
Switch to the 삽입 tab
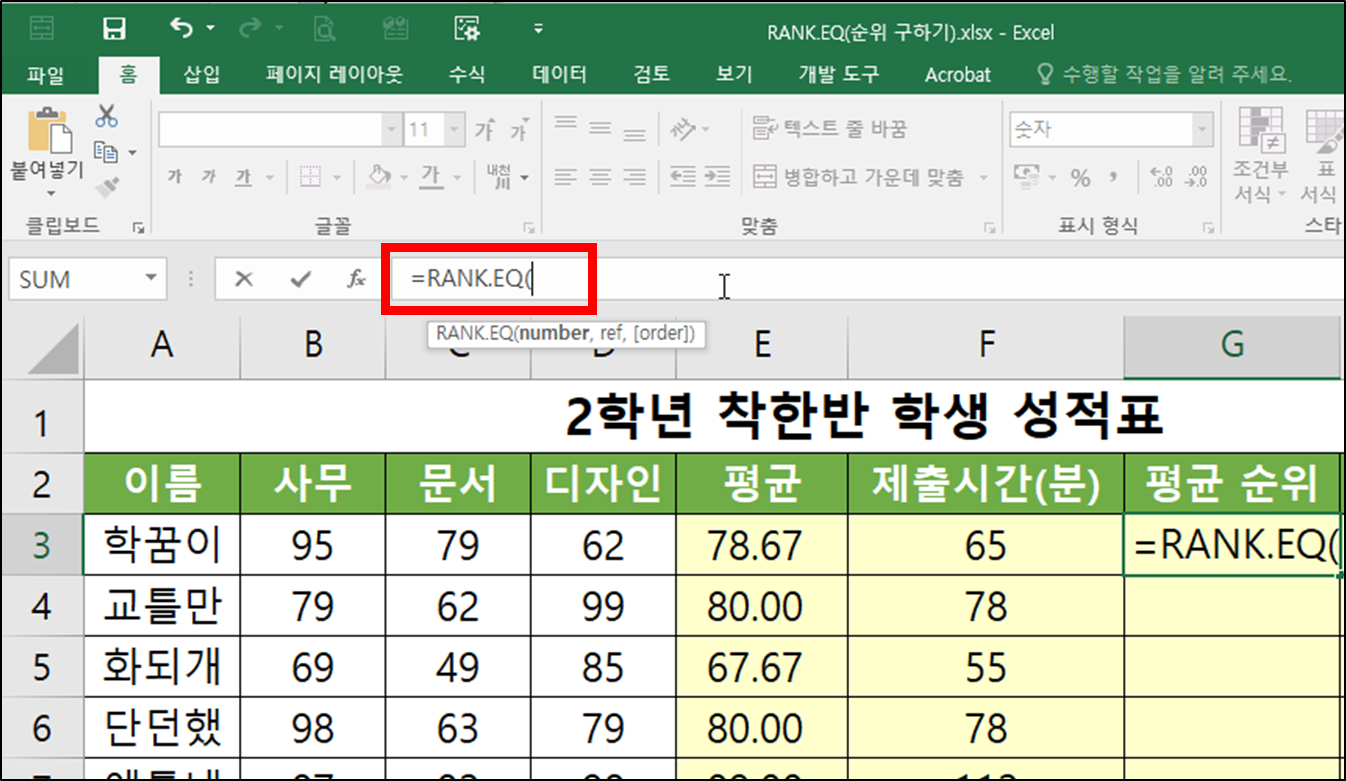[x=203, y=74]
